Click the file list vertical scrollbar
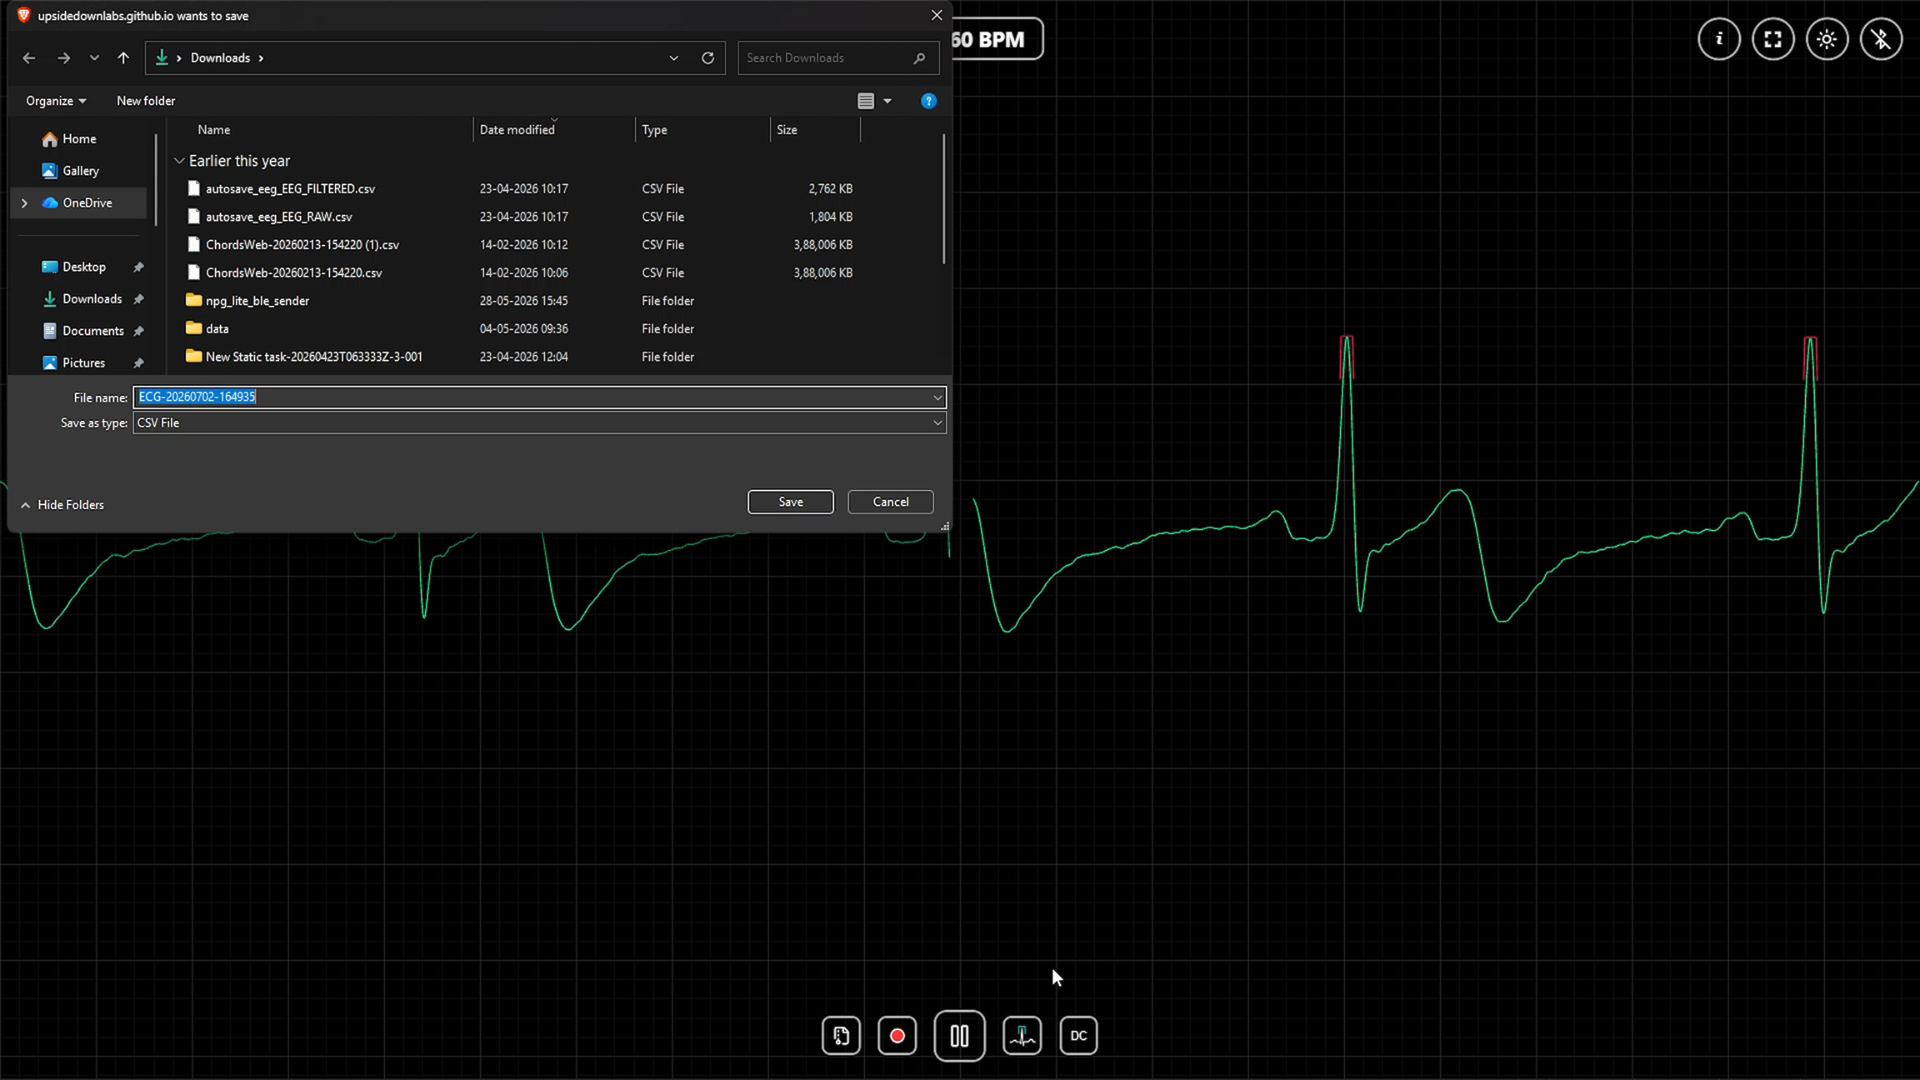This screenshot has width=1920, height=1080. click(943, 200)
